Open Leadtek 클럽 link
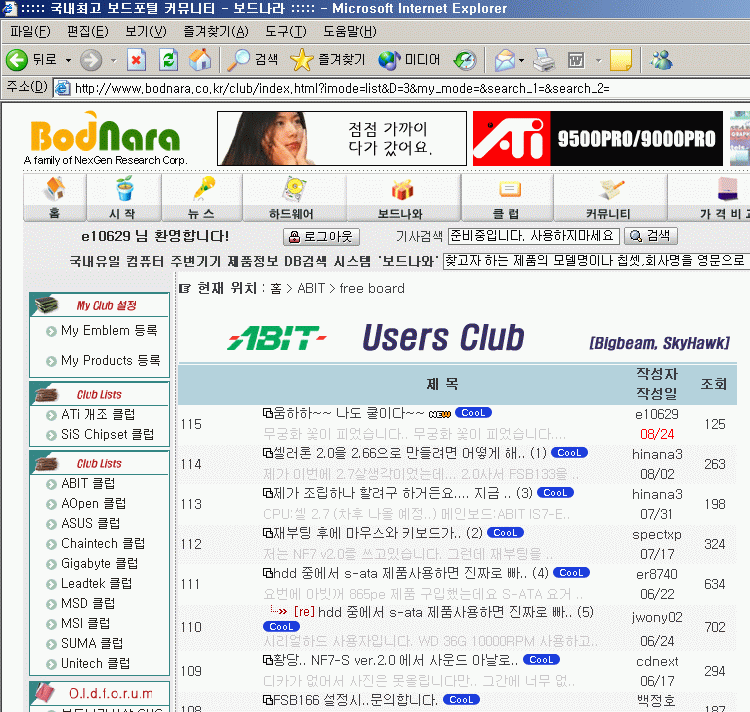Screen dimensions: 750x712 (x=96, y=584)
